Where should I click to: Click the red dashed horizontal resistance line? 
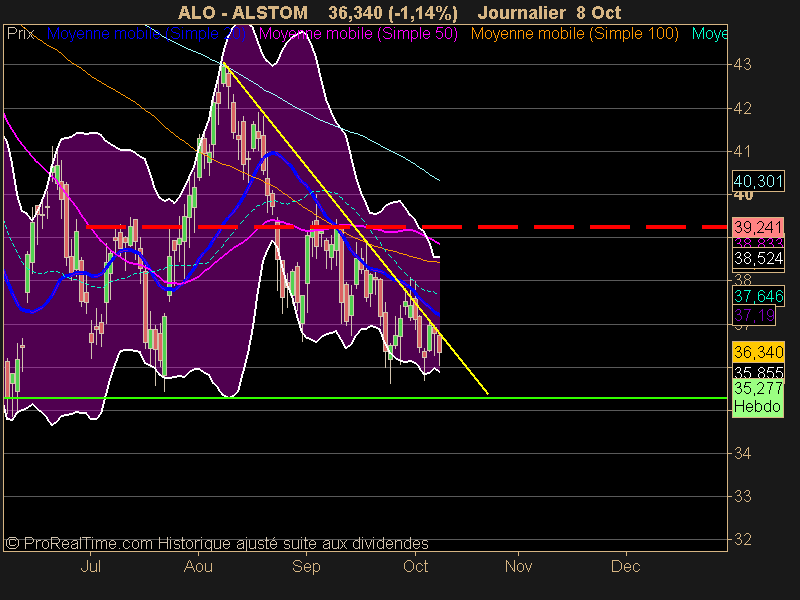[407, 227]
